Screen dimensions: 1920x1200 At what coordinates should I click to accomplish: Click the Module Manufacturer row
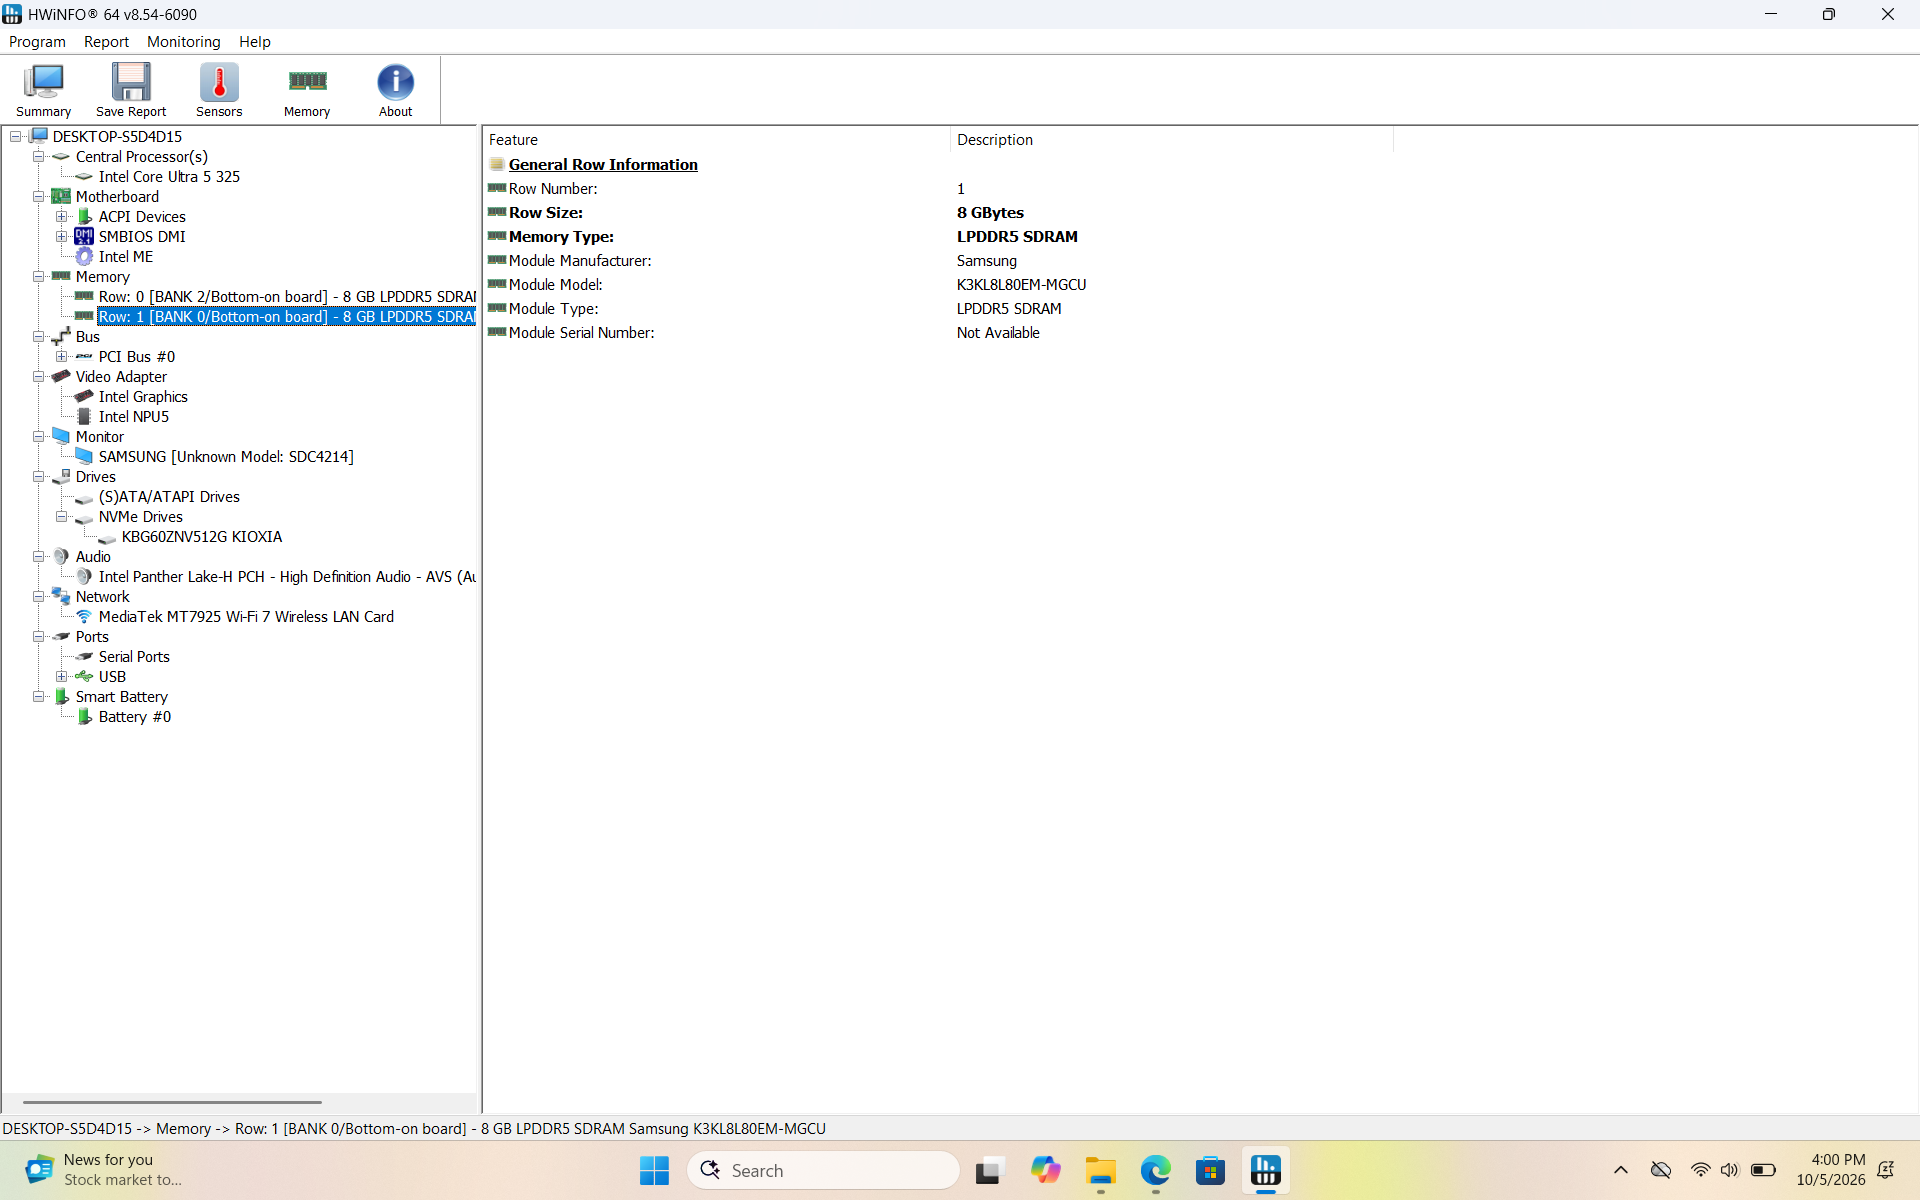pos(940,261)
